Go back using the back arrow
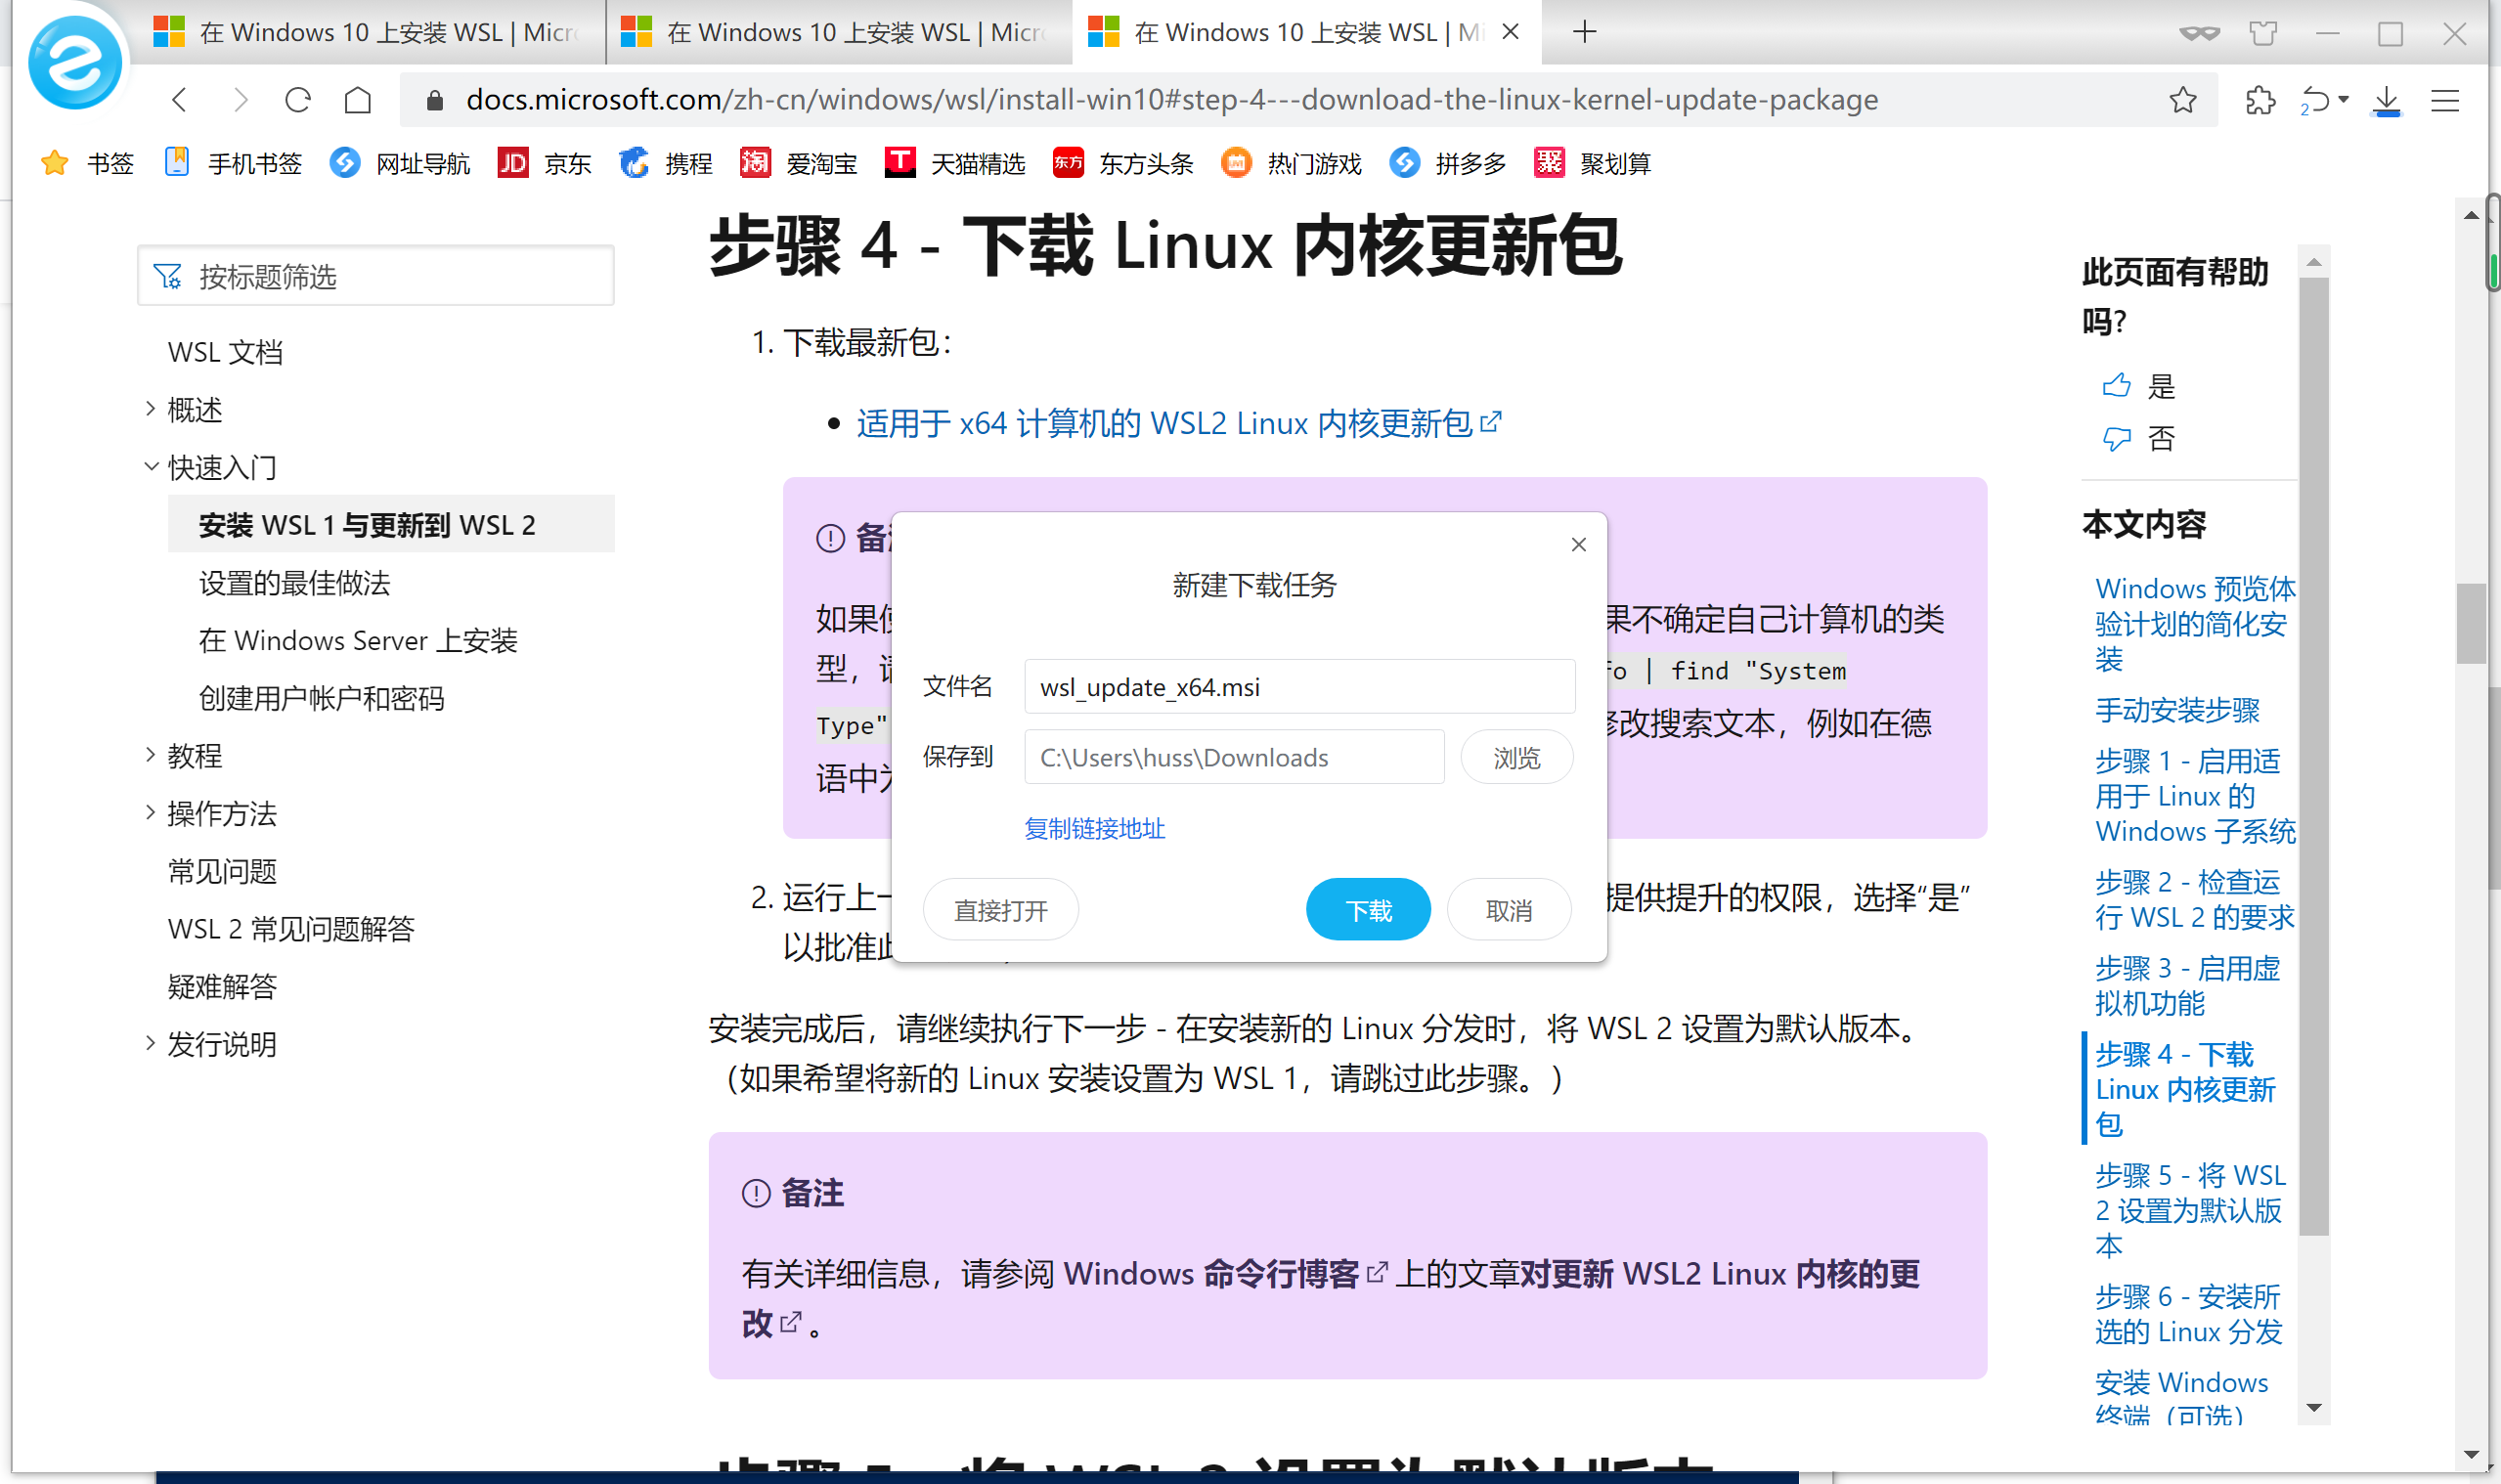This screenshot has width=2501, height=1484. coord(179,100)
